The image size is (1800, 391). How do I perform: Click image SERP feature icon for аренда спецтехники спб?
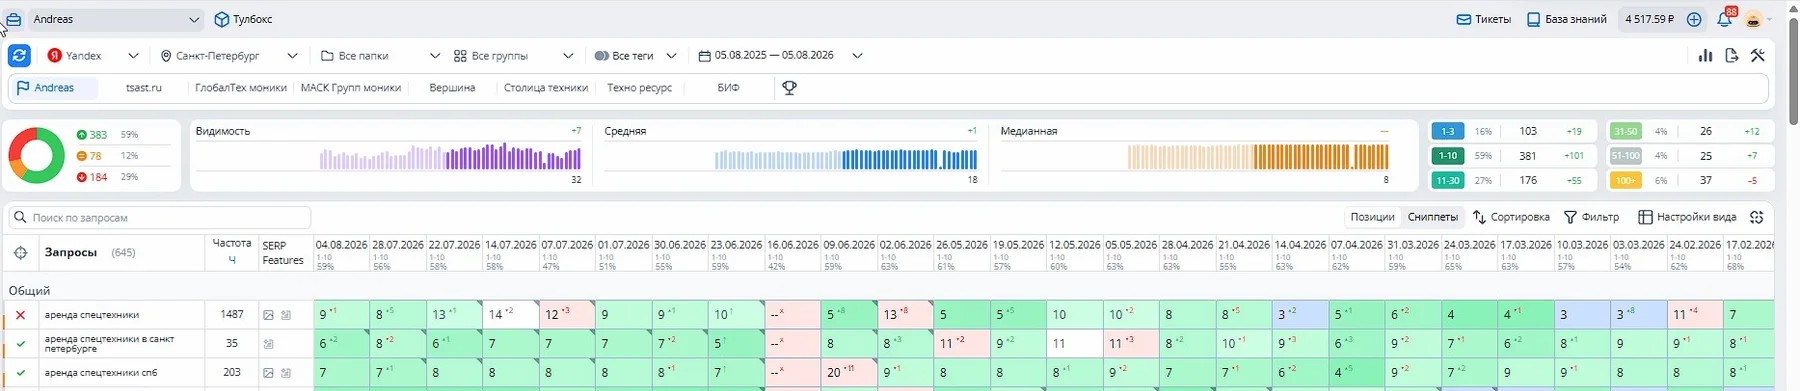point(268,373)
